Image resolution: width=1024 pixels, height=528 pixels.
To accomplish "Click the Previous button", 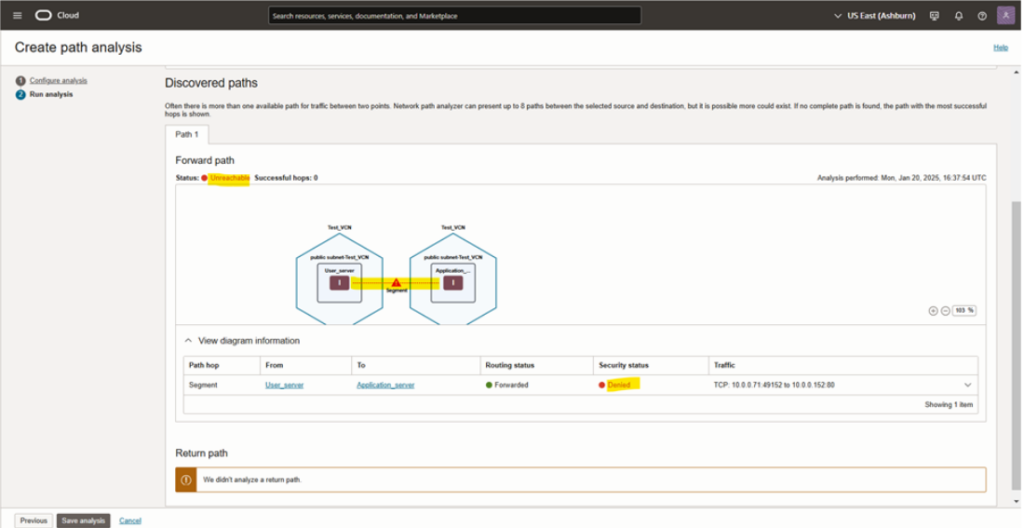I will (x=33, y=520).
